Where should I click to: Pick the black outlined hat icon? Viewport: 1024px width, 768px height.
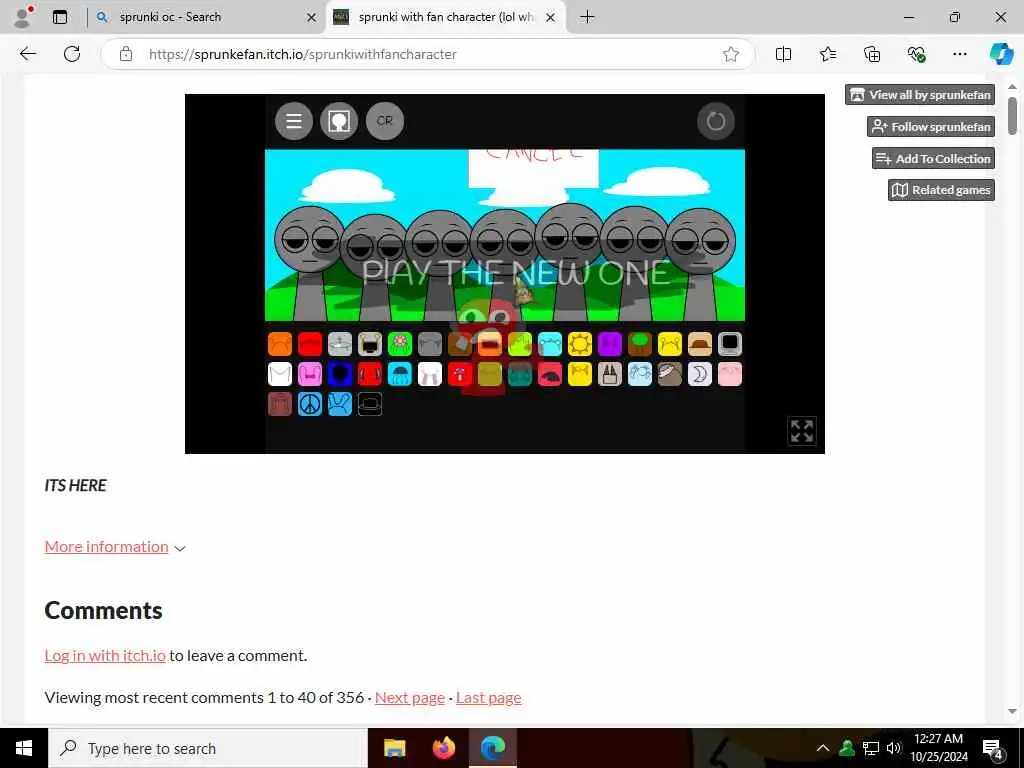(x=370, y=404)
